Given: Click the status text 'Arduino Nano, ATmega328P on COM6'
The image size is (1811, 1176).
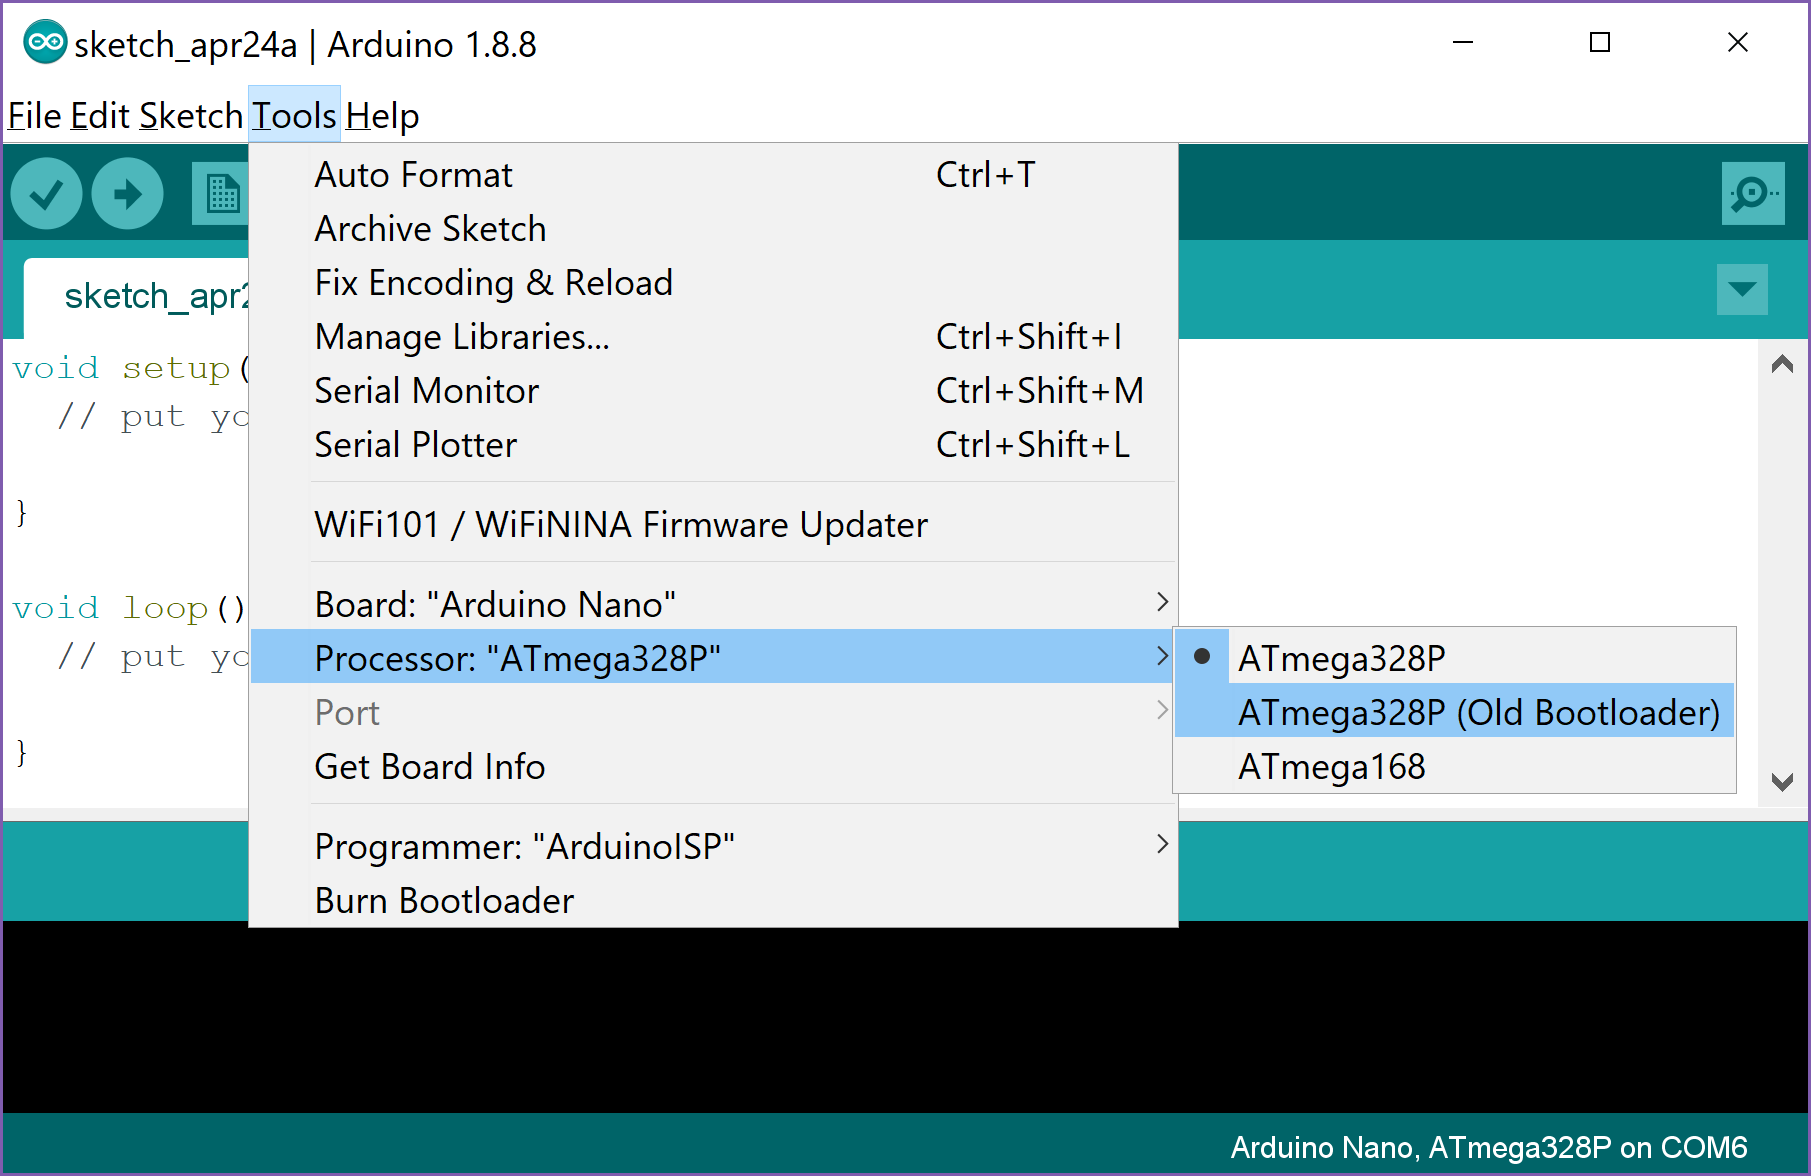Looking at the screenshot, I should 1488,1147.
